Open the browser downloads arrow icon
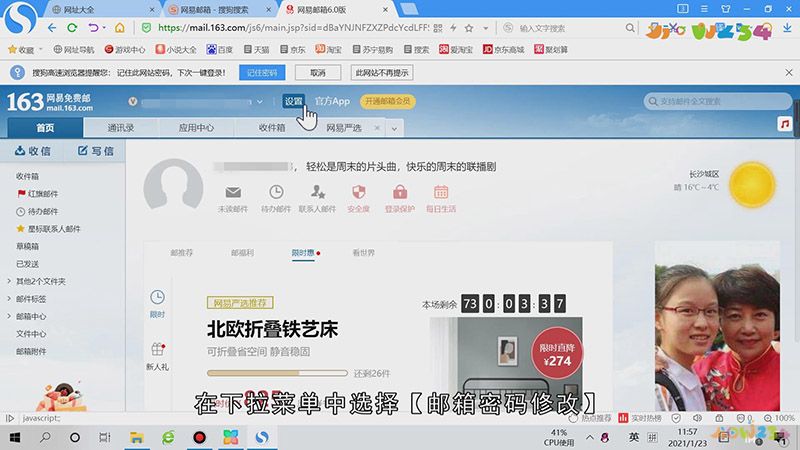The image size is (800, 450). click(x=787, y=29)
